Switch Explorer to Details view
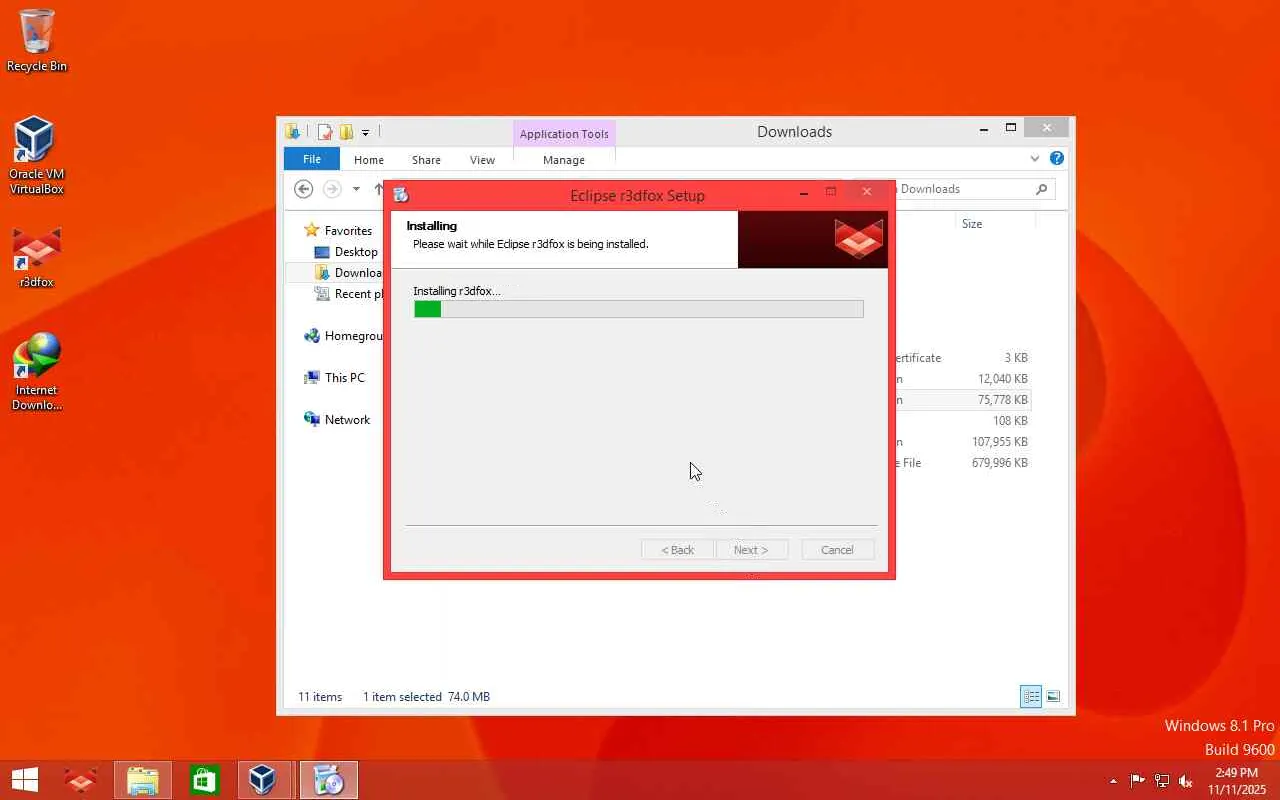1280x800 pixels. point(1031,696)
